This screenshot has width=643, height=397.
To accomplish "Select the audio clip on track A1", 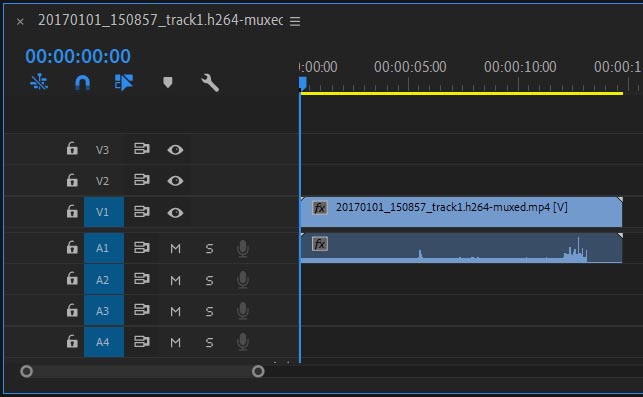I will coord(461,248).
